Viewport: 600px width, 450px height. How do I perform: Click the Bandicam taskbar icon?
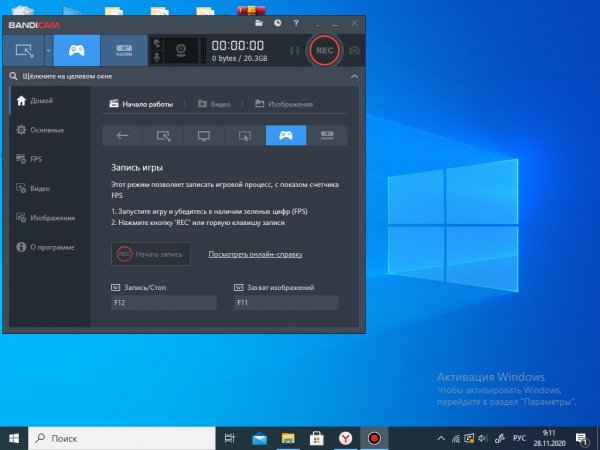[x=374, y=438]
